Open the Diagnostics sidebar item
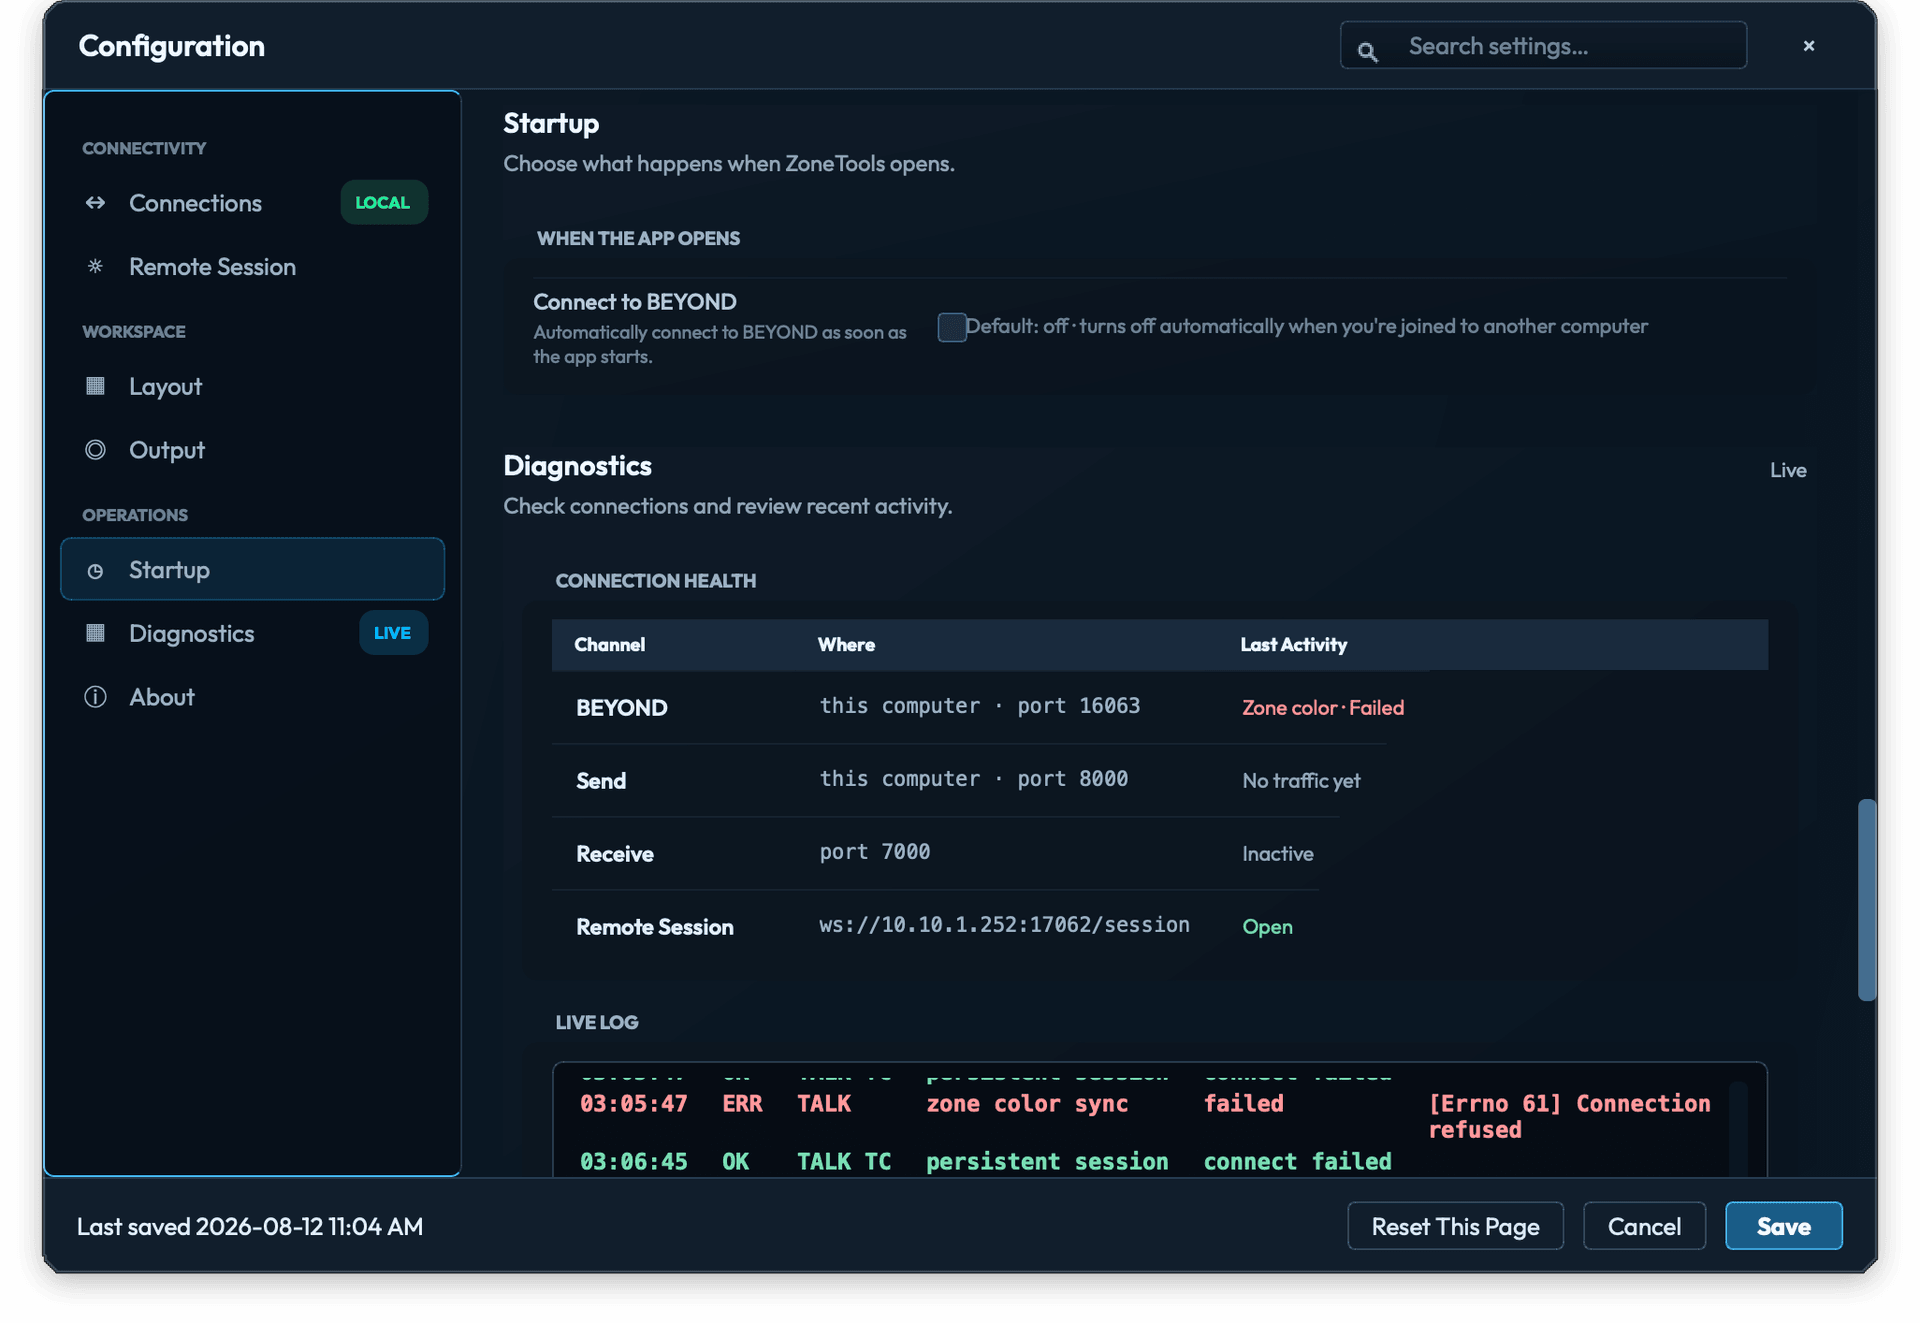Screen dimensions: 1920x1323 click(253, 633)
